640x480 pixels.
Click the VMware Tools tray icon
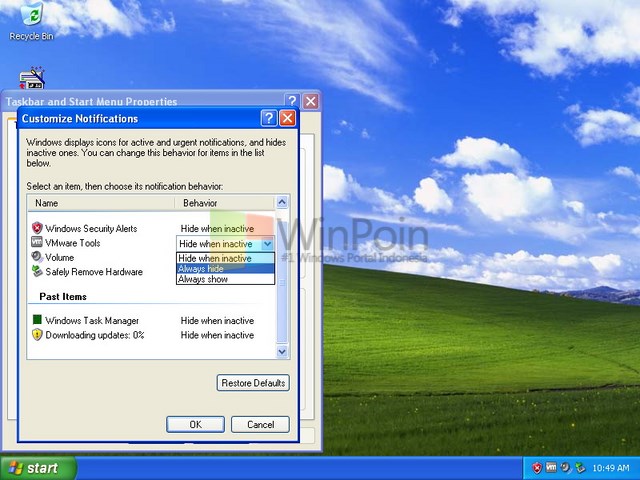click(551, 467)
